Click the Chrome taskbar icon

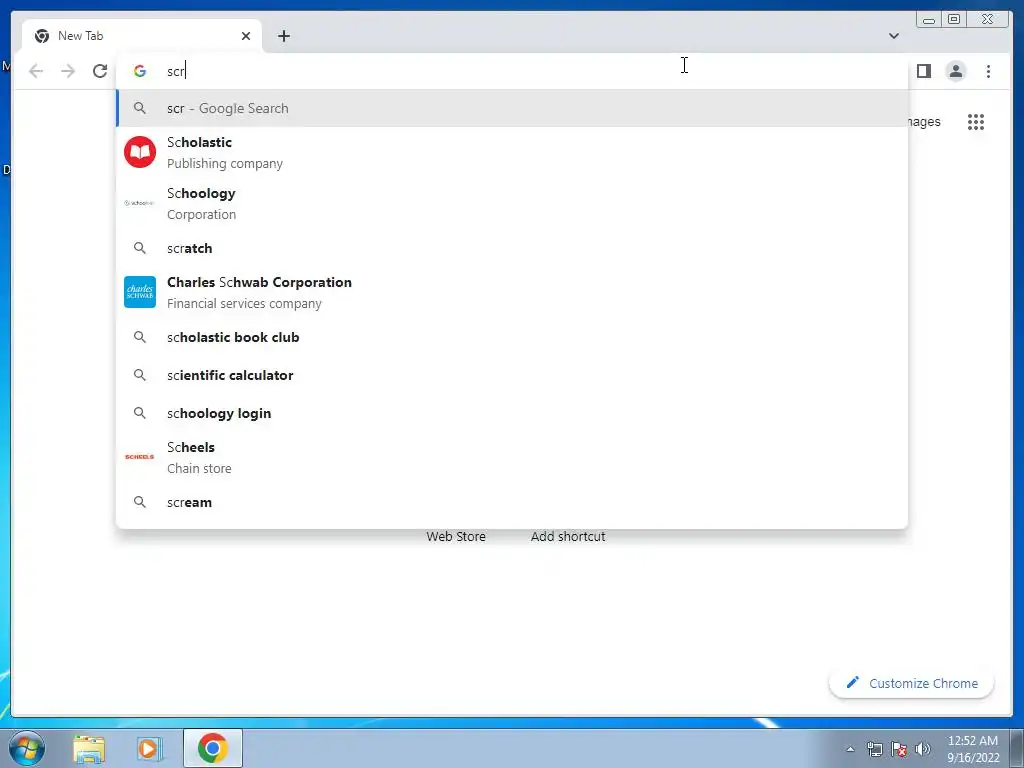(213, 748)
